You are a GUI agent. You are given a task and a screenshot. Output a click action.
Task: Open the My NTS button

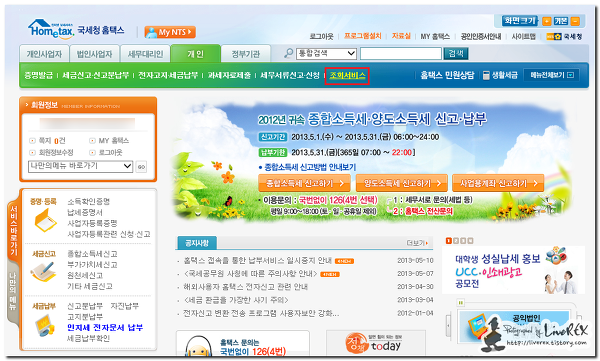click(170, 32)
